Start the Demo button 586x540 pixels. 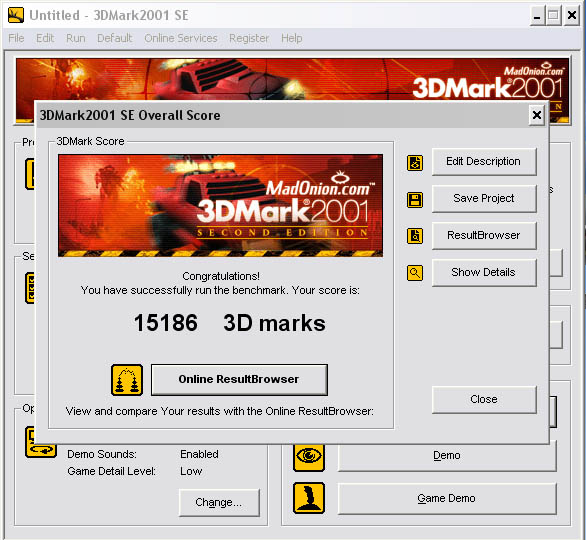coord(447,456)
